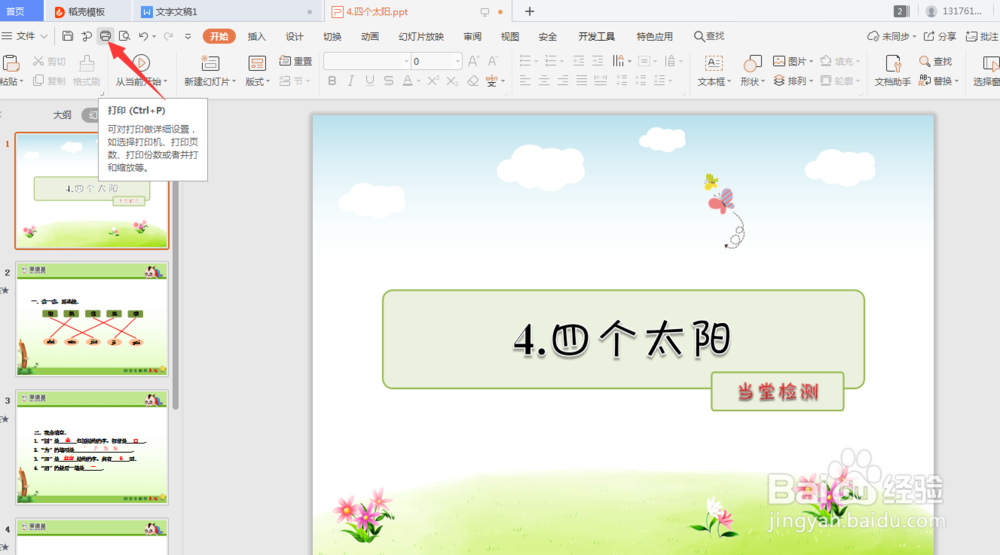Switch to the Insert (插入) tab
The width and height of the screenshot is (1000, 555).
pos(256,36)
